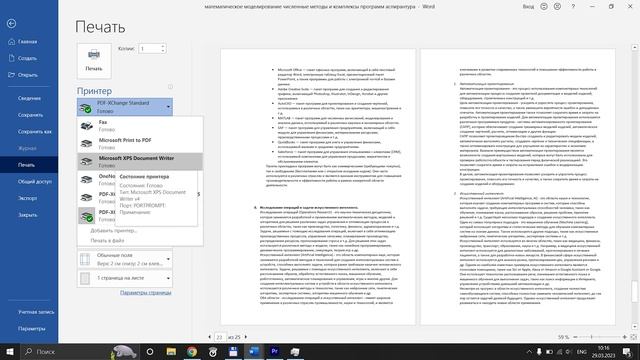This screenshot has height=360, width=640.
Task: Click Microsoft Print to PDF printer icon
Action: (86, 144)
